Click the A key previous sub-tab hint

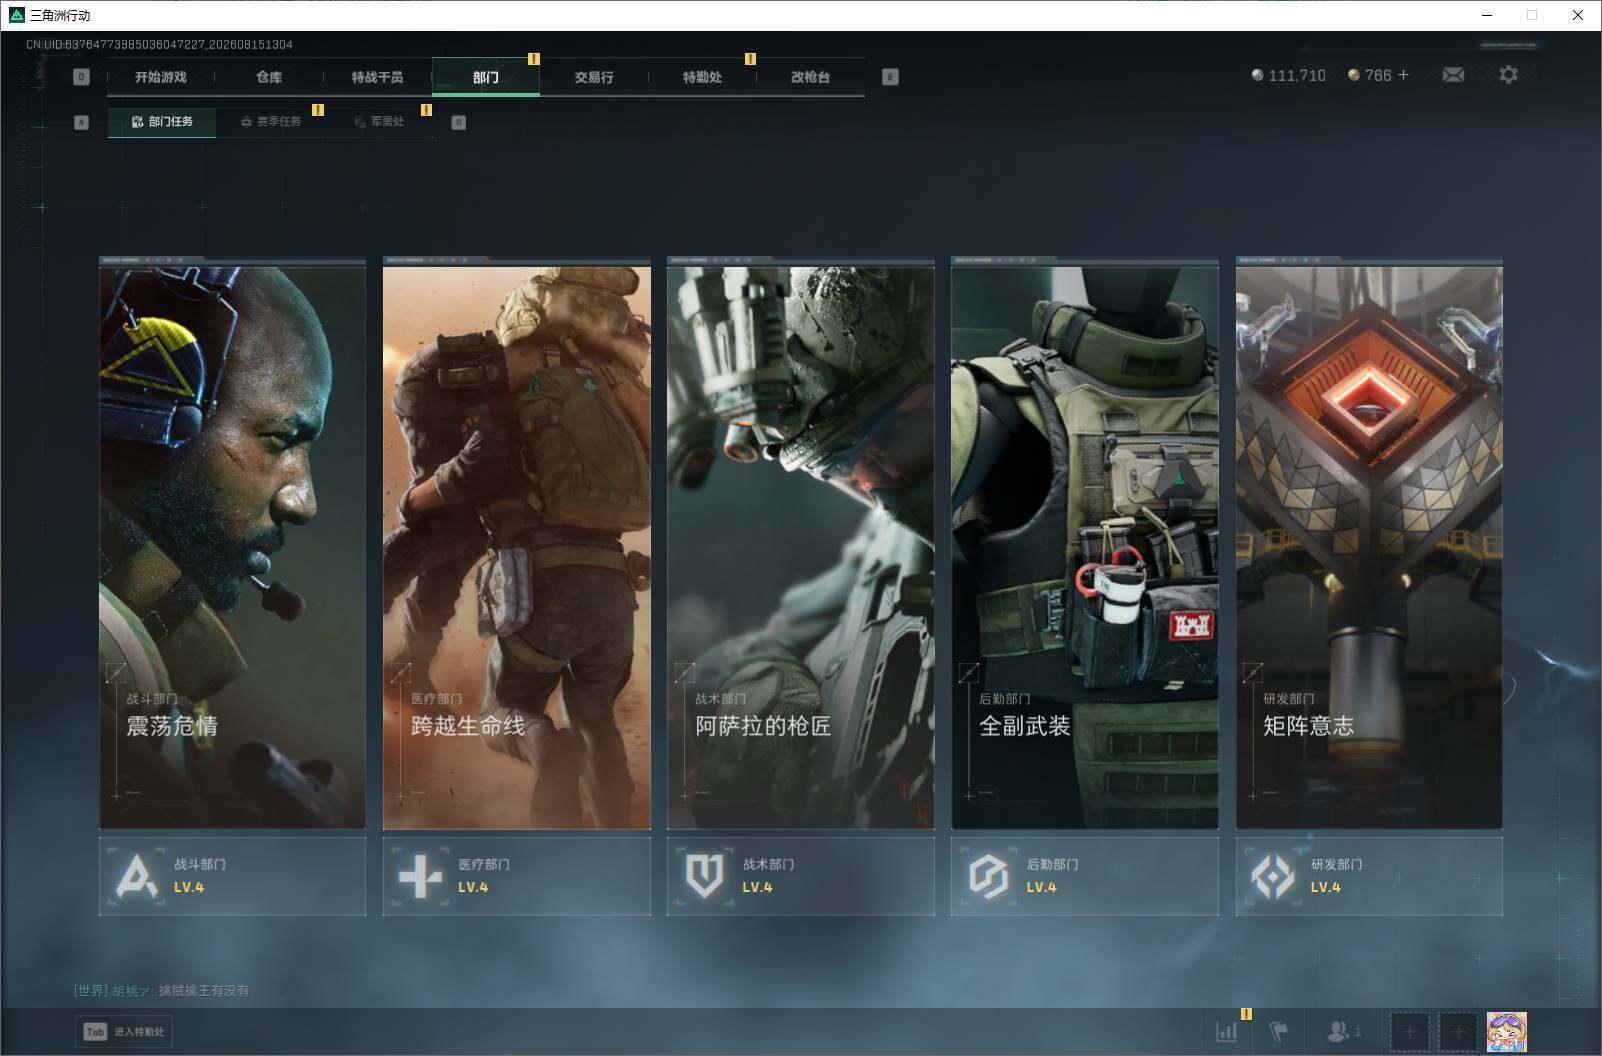[x=82, y=122]
